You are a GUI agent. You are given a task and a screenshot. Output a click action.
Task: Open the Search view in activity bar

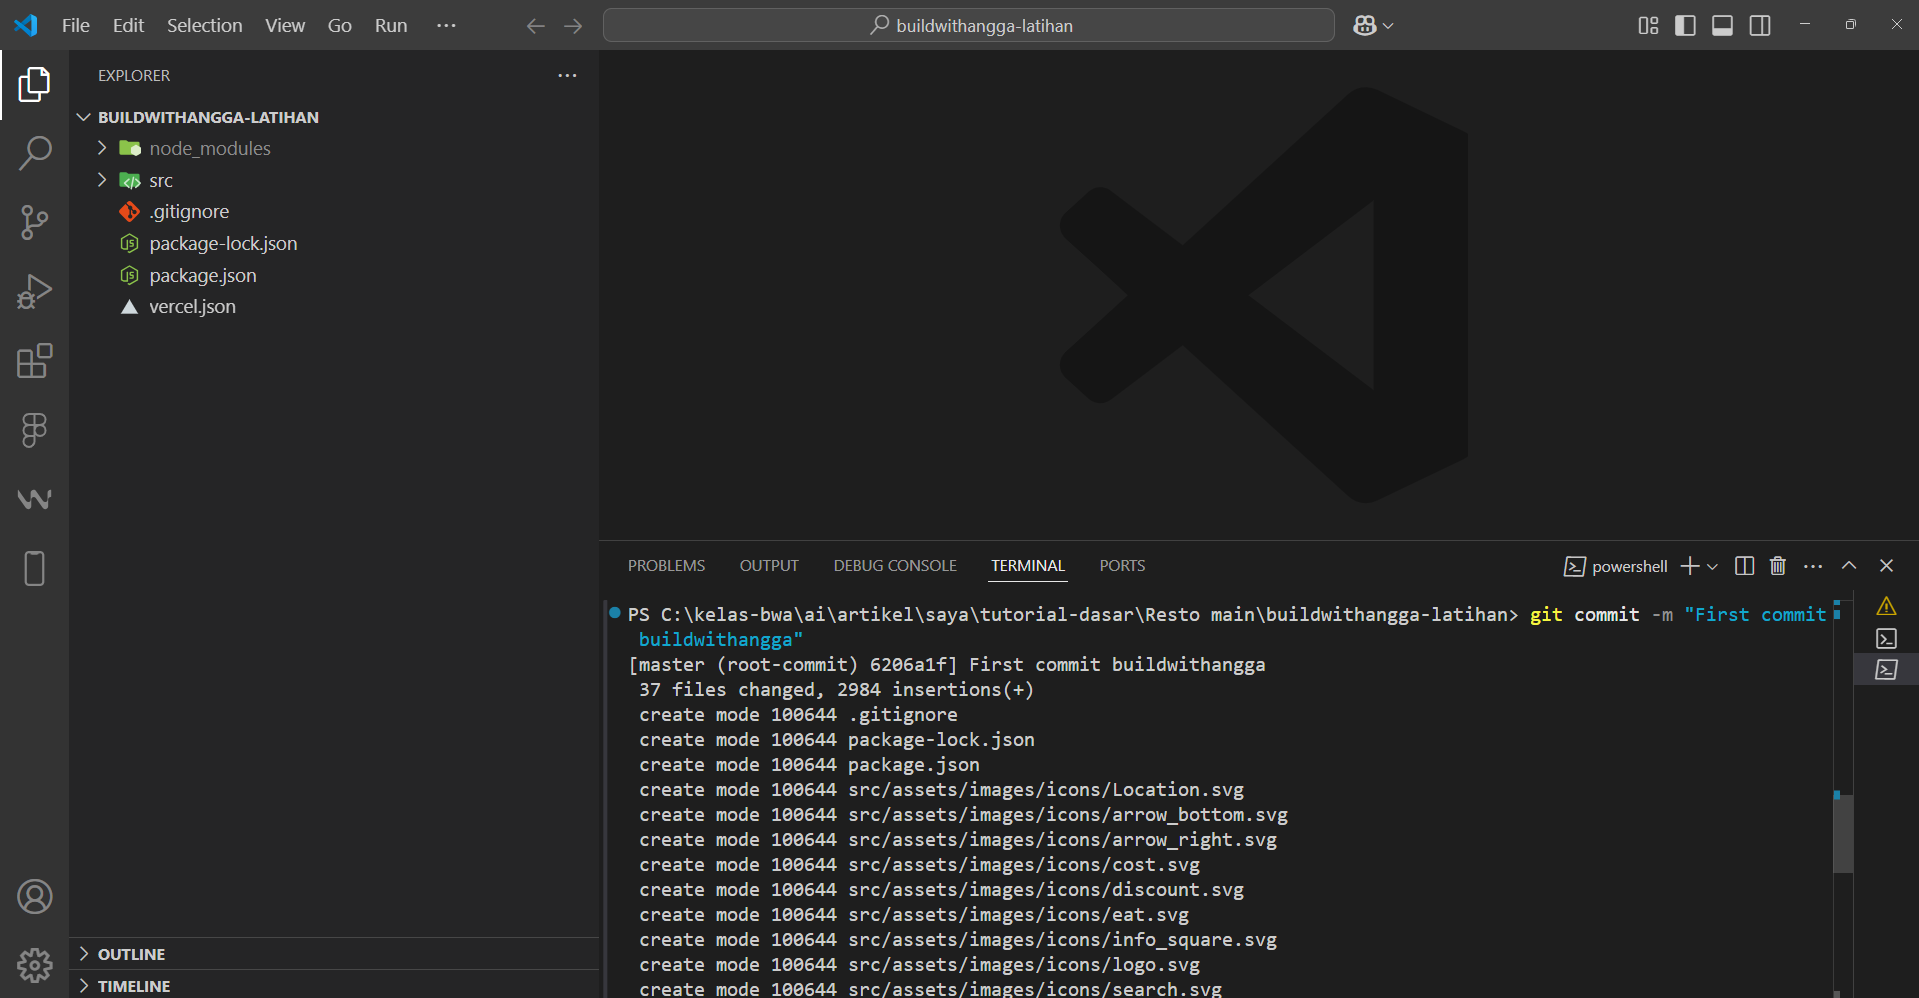click(34, 153)
